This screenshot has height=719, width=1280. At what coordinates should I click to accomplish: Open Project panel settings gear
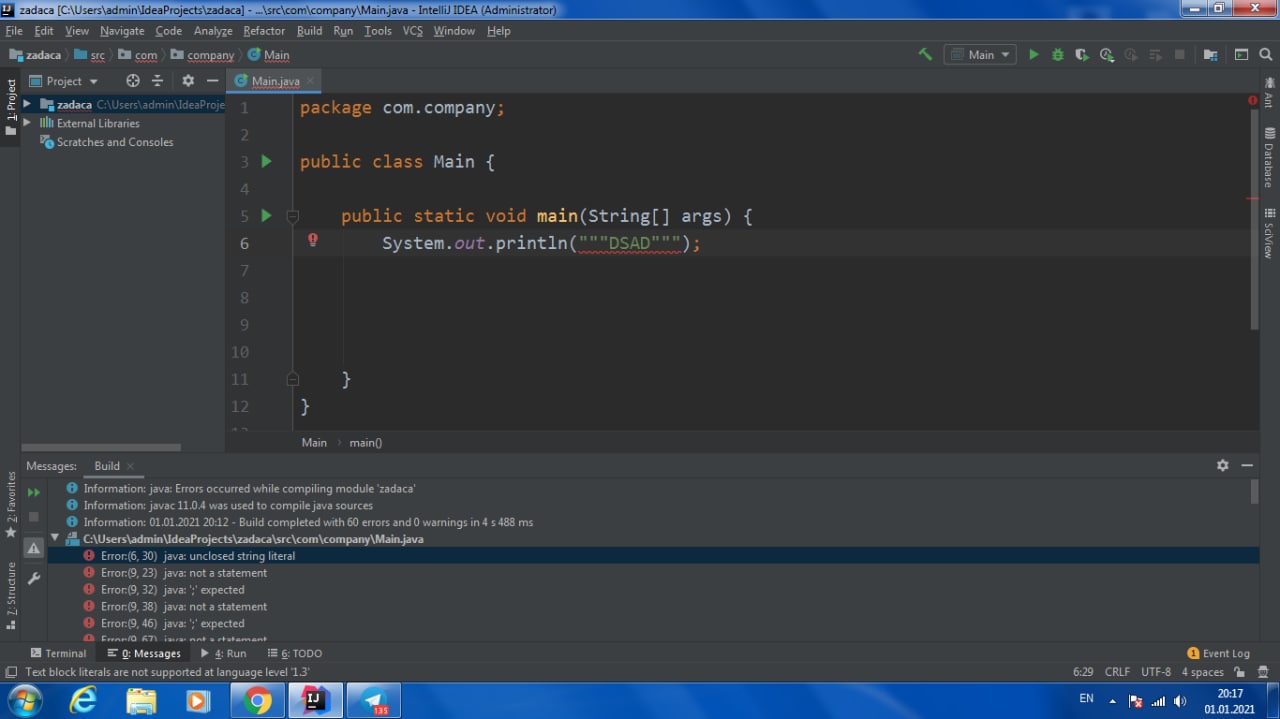[188, 81]
